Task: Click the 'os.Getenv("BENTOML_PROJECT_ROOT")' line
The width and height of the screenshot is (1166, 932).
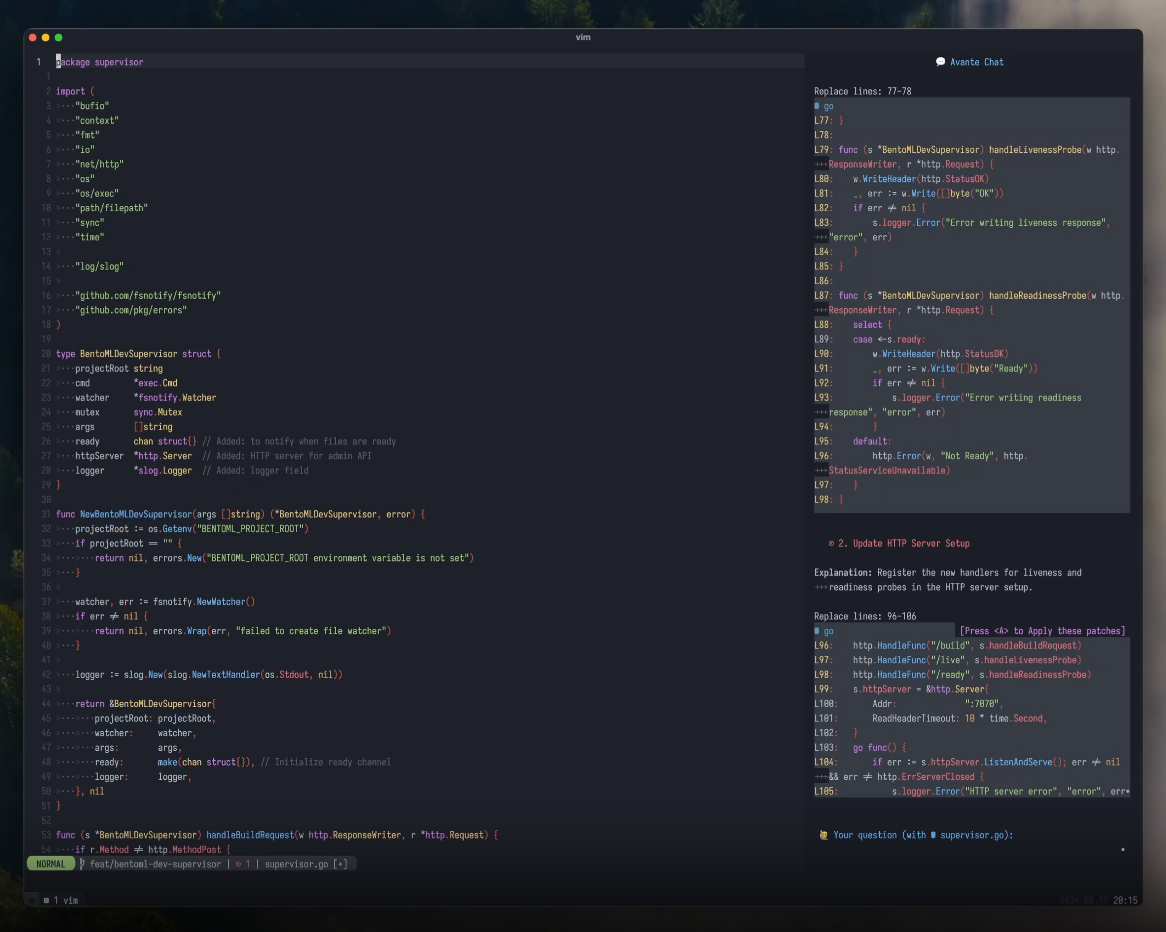Action: coord(192,529)
